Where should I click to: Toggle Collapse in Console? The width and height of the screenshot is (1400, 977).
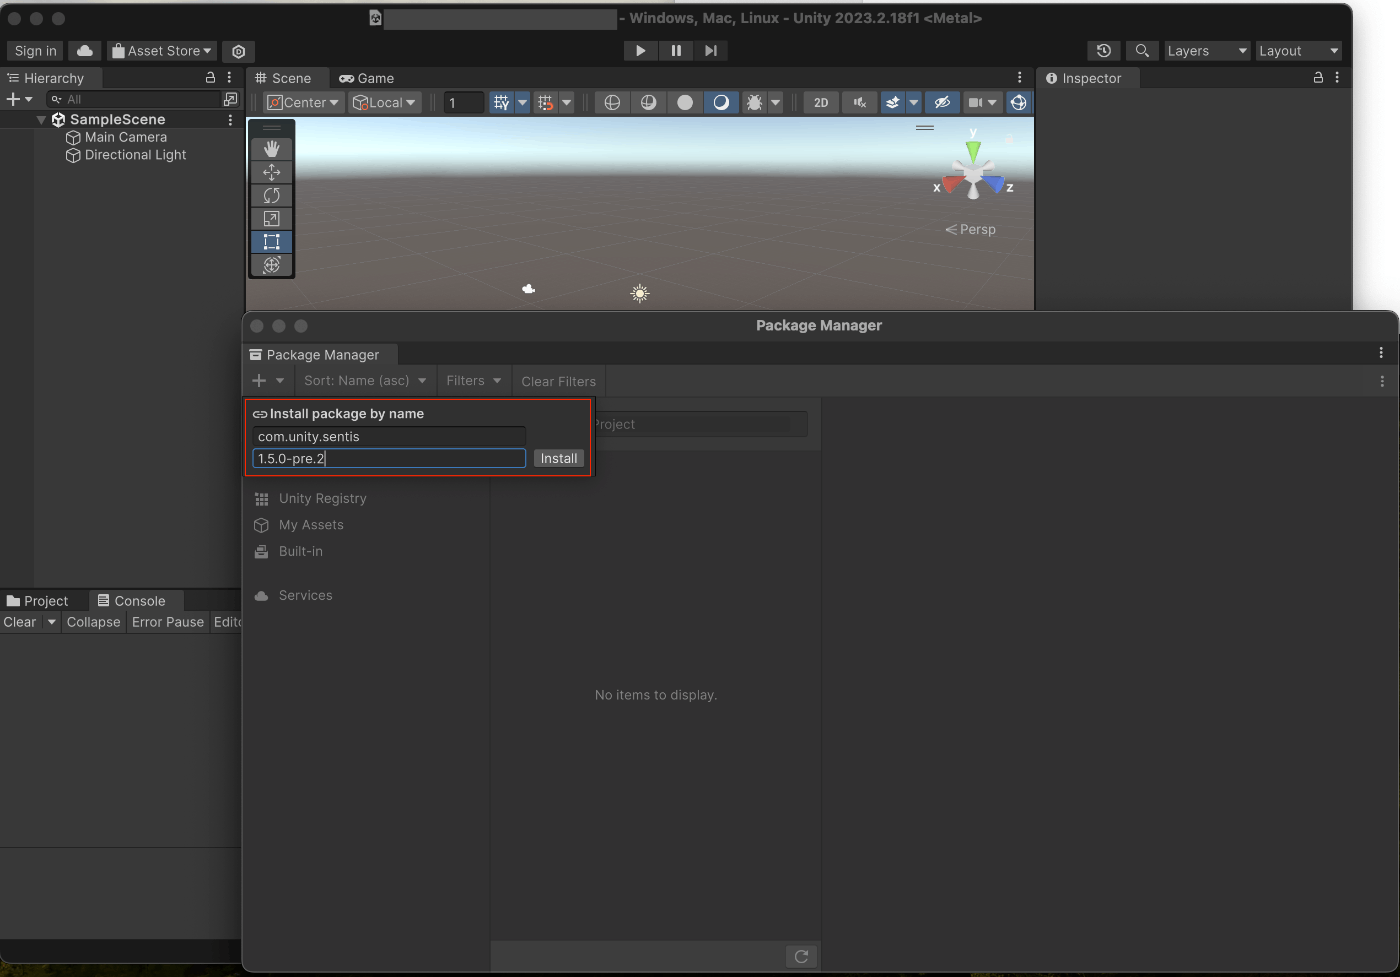(x=93, y=622)
